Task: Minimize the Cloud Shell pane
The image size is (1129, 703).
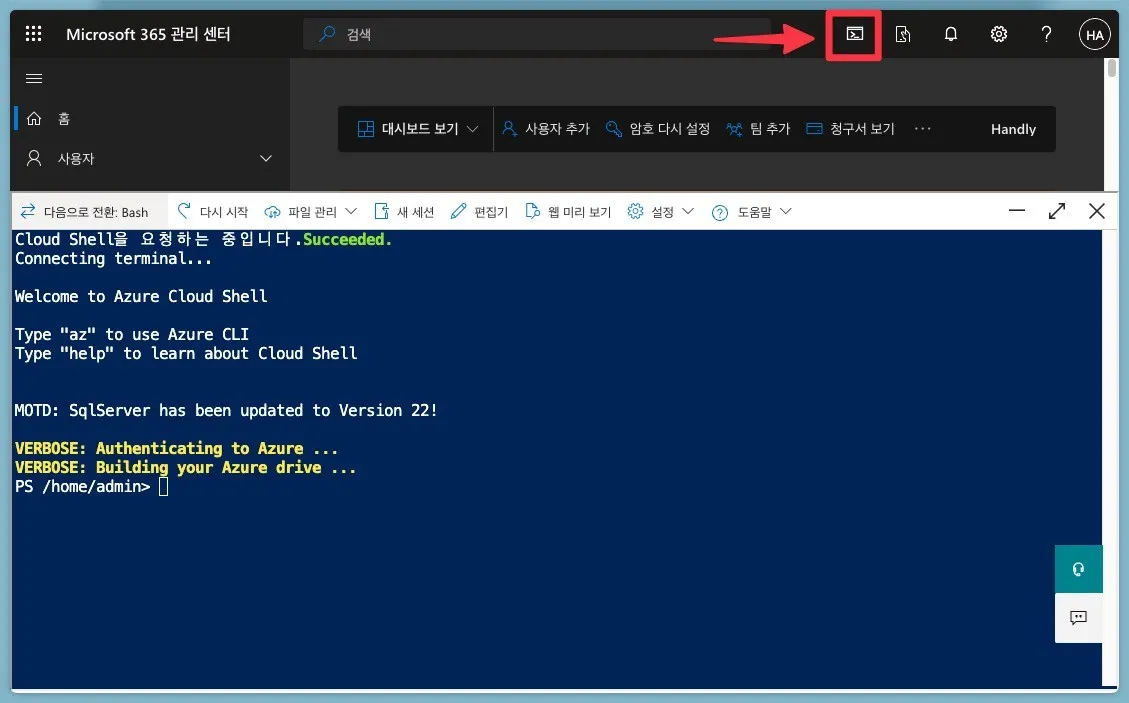Action: [1017, 211]
